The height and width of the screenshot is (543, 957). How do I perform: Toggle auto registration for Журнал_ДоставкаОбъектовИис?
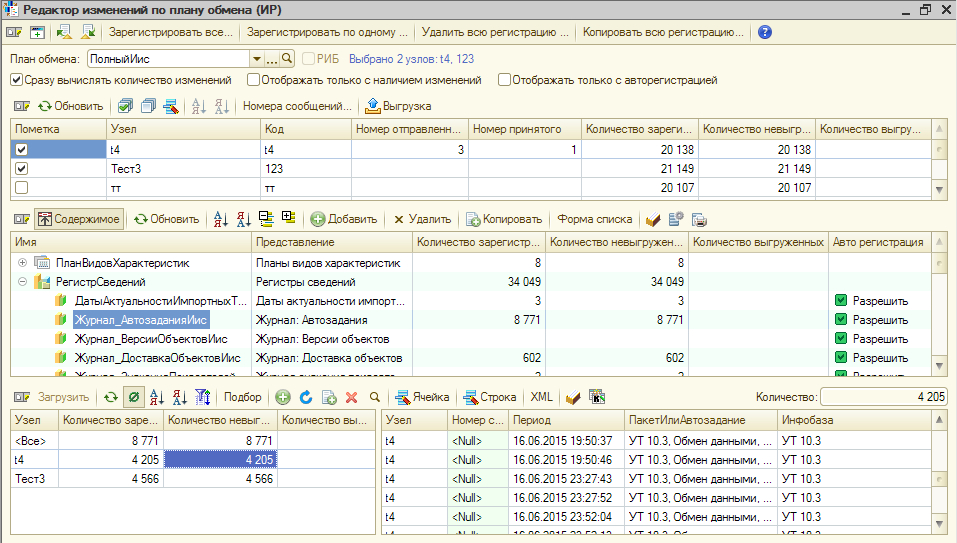click(841, 357)
